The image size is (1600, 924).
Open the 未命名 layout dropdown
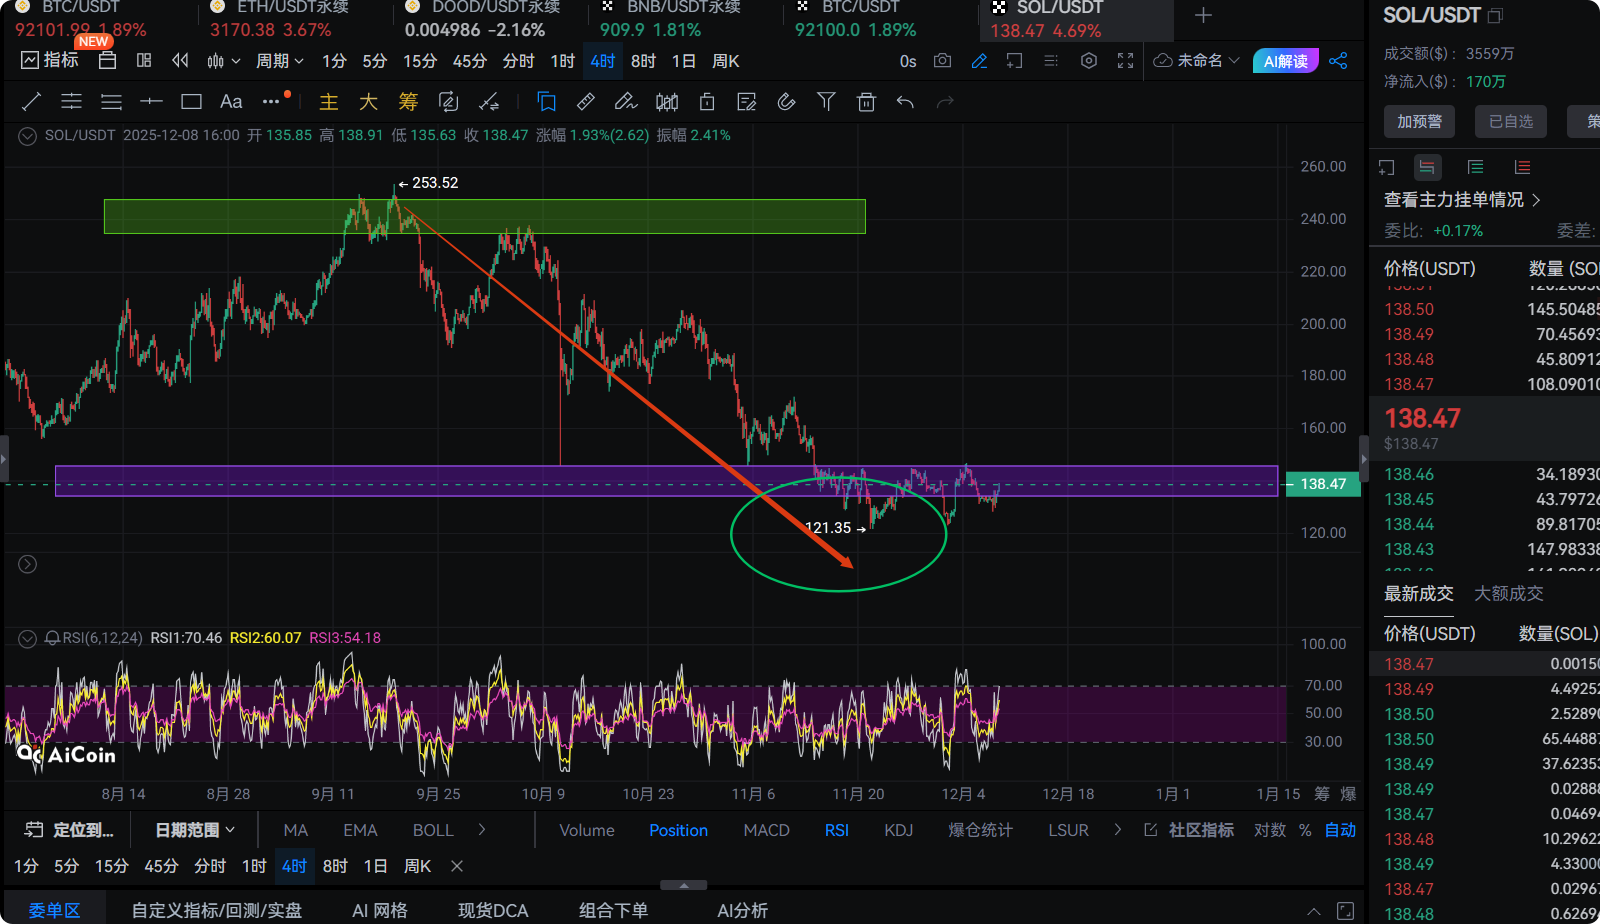pyautogui.click(x=1197, y=61)
